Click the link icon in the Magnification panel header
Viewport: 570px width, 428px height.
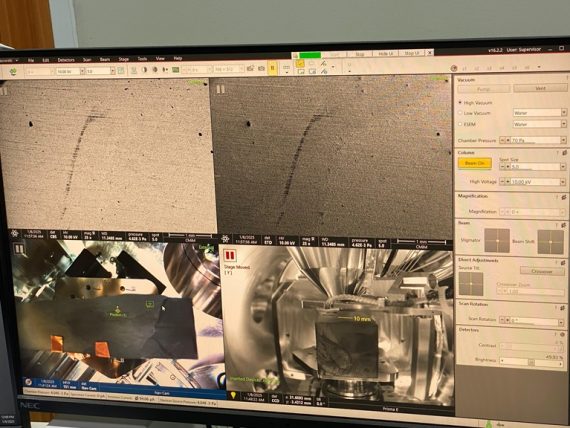[x=564, y=197]
